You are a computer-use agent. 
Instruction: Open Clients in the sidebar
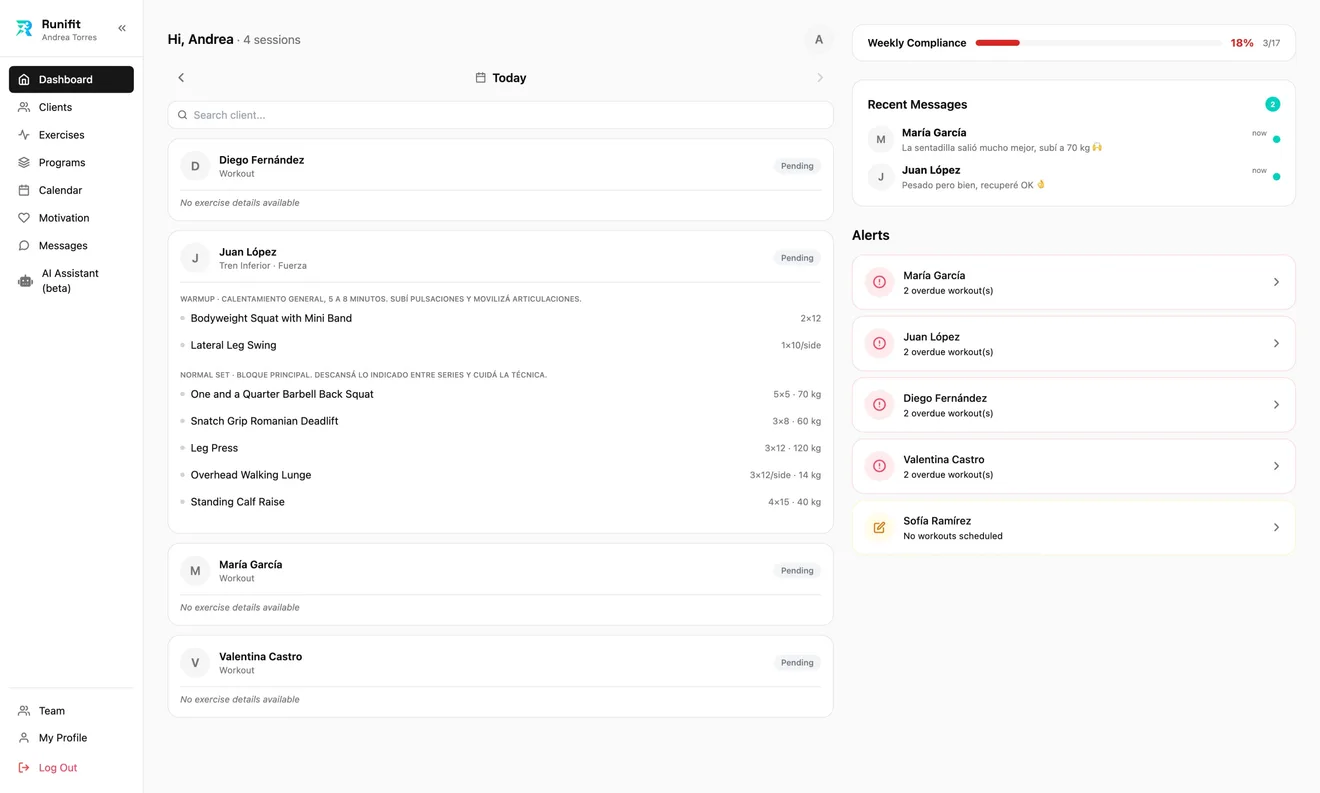coord(71,107)
